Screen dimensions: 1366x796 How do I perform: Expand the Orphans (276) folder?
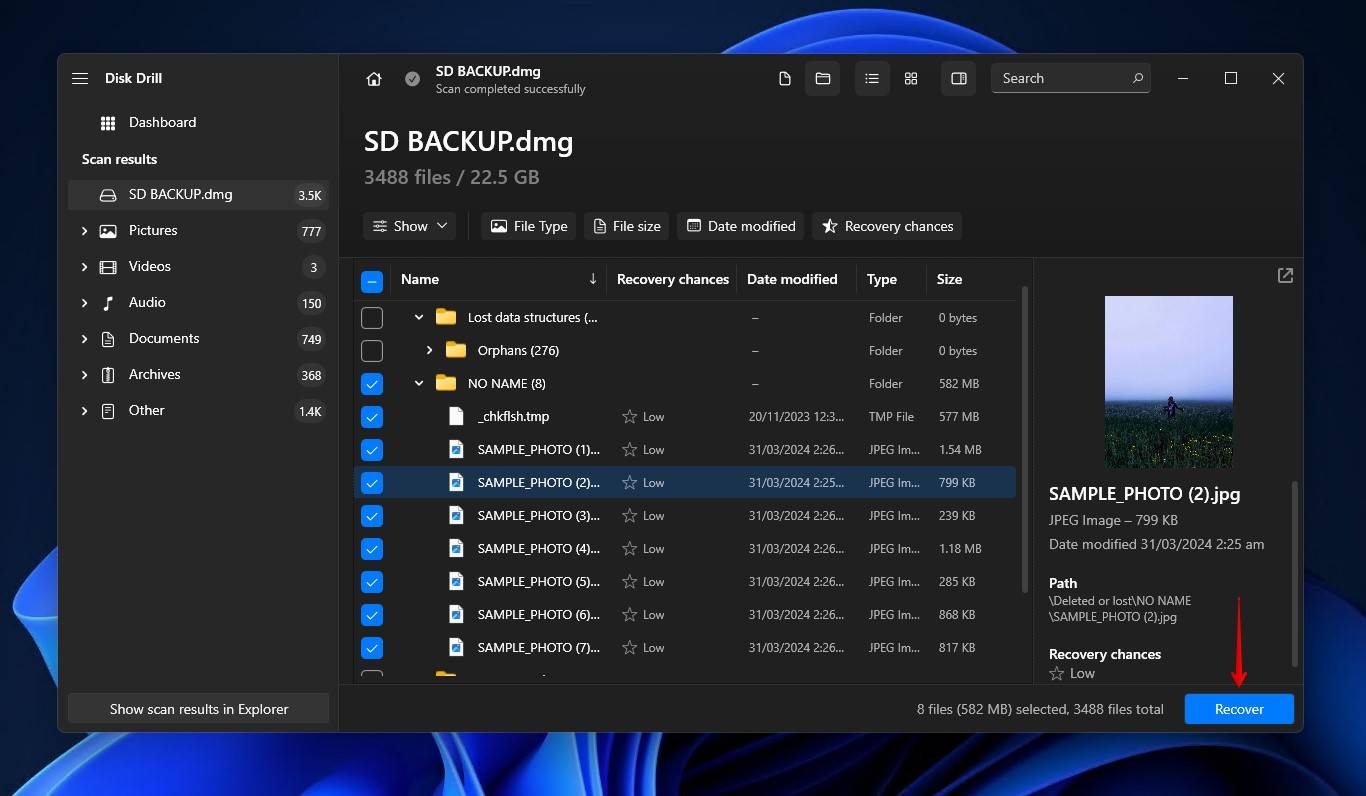(429, 350)
